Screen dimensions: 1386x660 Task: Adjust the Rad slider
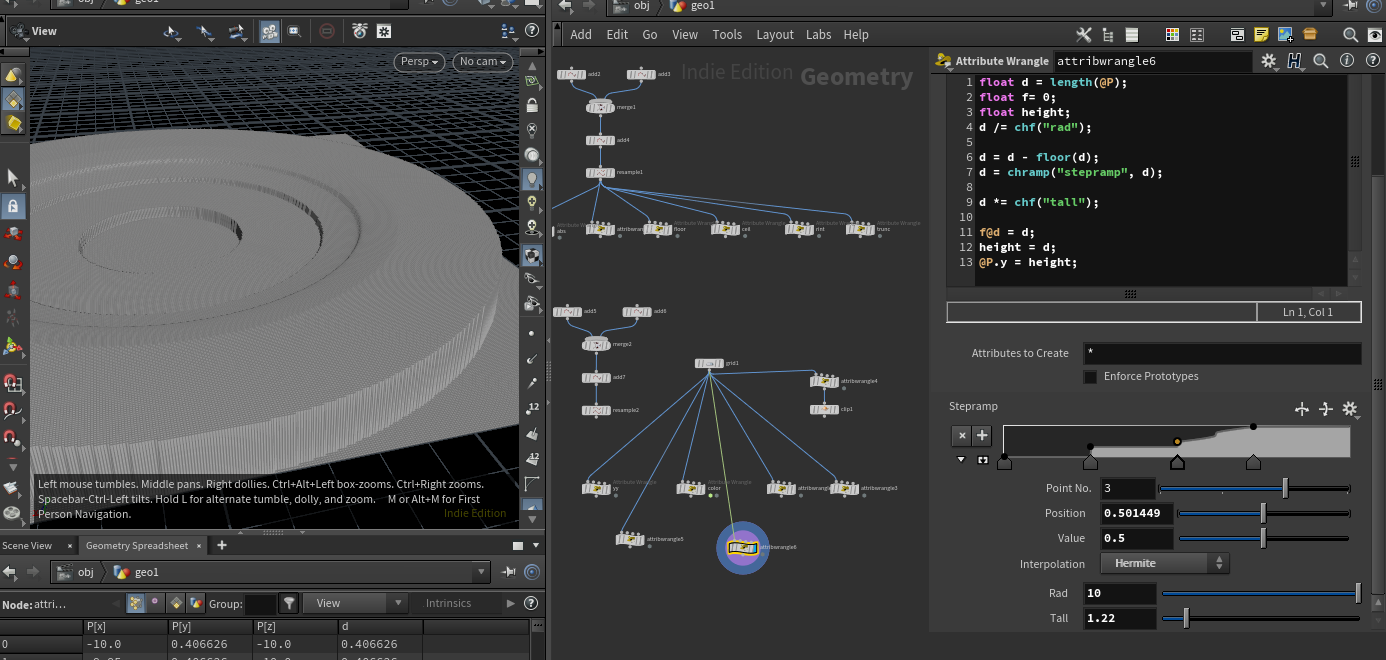point(1260,594)
